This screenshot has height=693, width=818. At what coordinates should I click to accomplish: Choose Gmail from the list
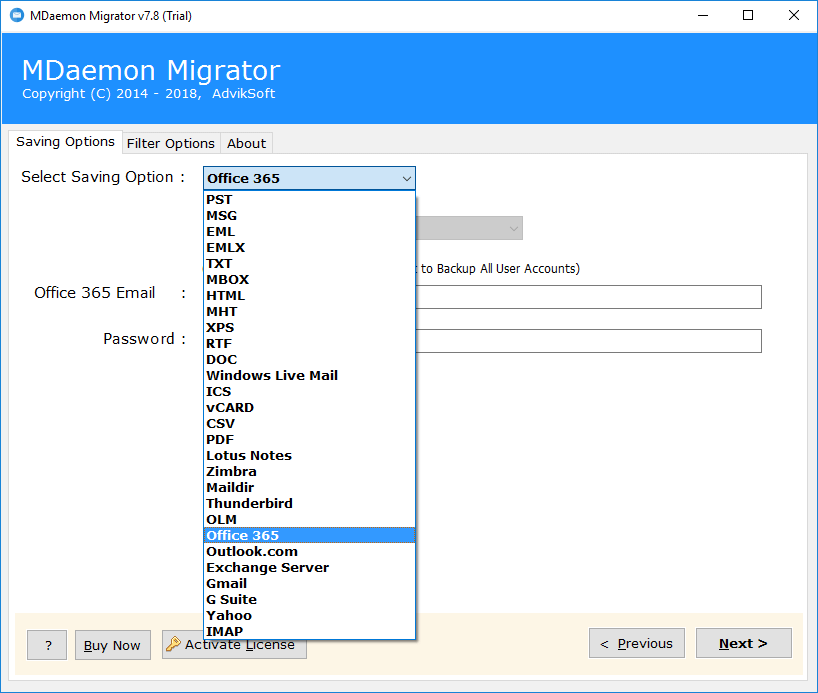click(309, 584)
